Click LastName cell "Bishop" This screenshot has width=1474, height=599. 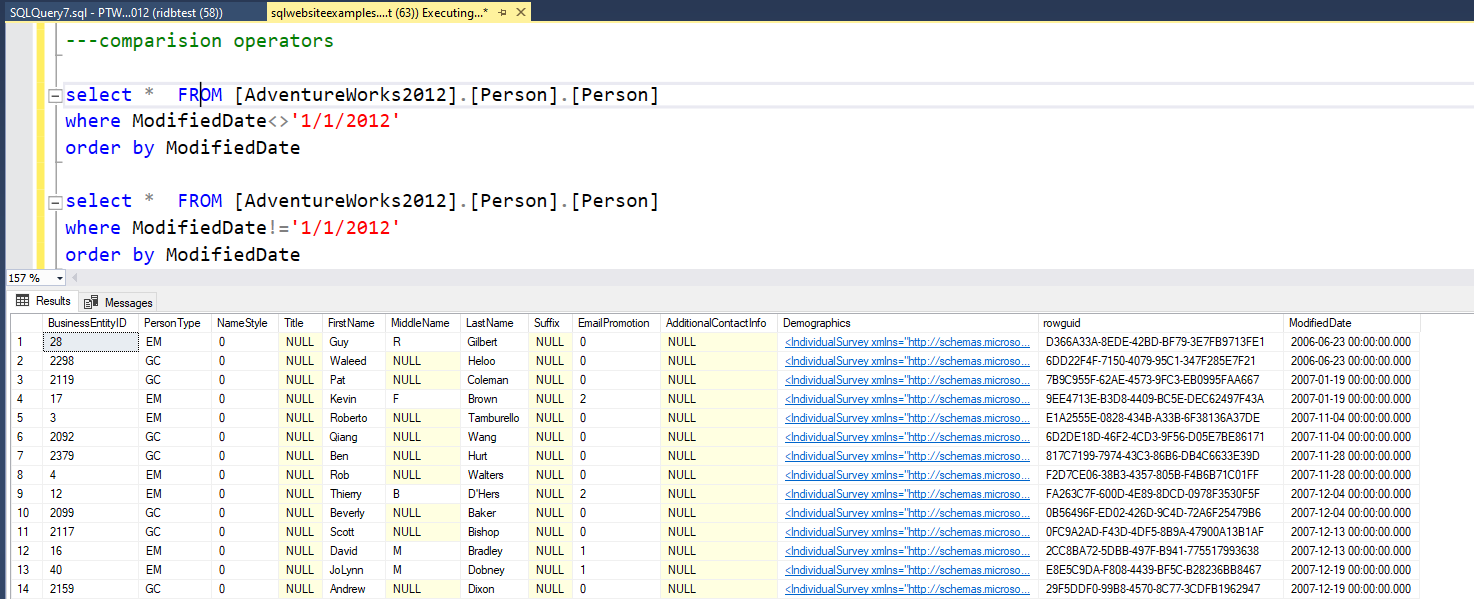(x=495, y=532)
